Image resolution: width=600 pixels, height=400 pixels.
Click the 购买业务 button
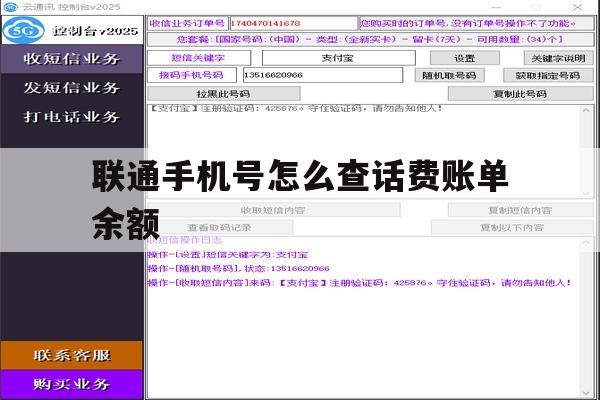tap(72, 384)
